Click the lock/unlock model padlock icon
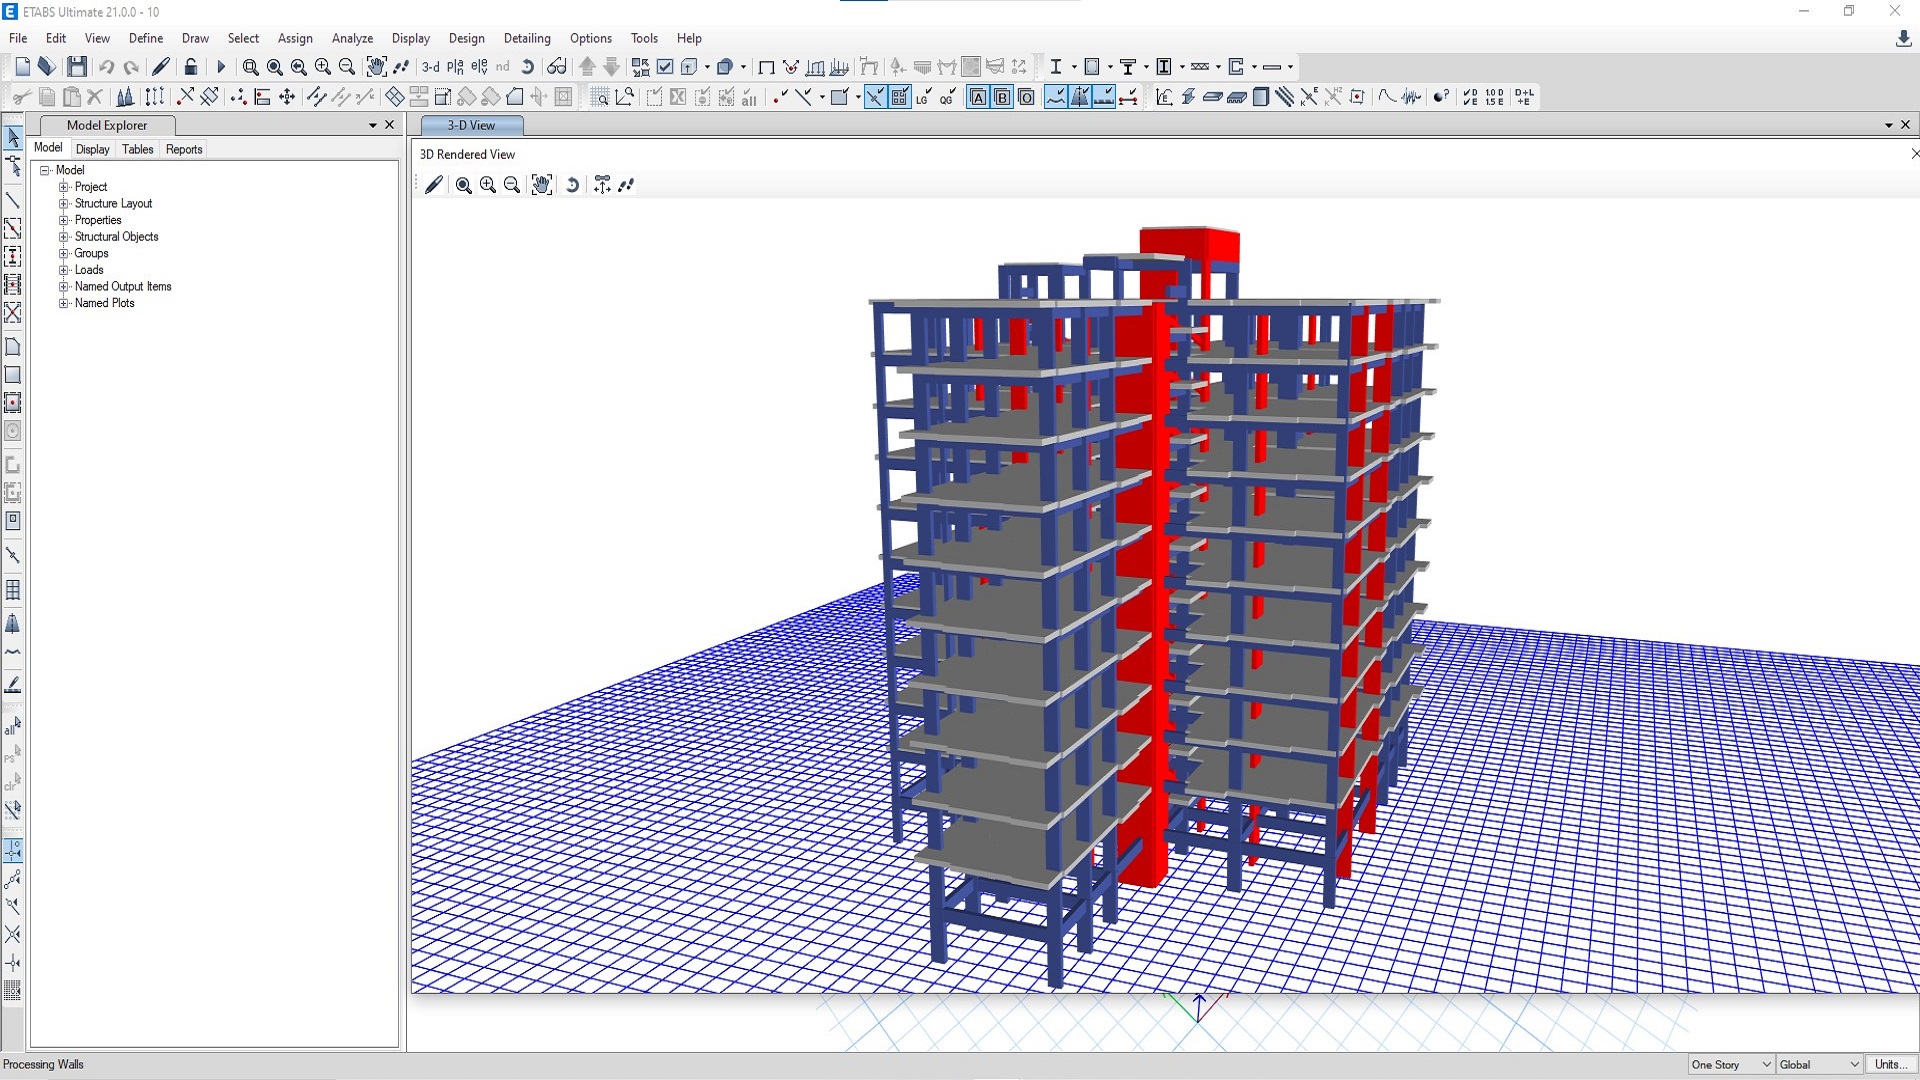 click(191, 67)
